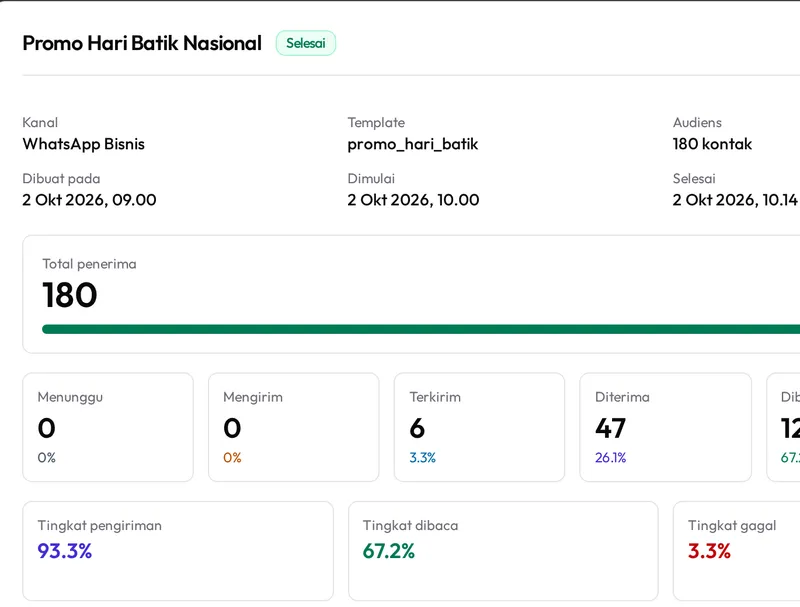Select the 0 count under Mengirim

(232, 428)
